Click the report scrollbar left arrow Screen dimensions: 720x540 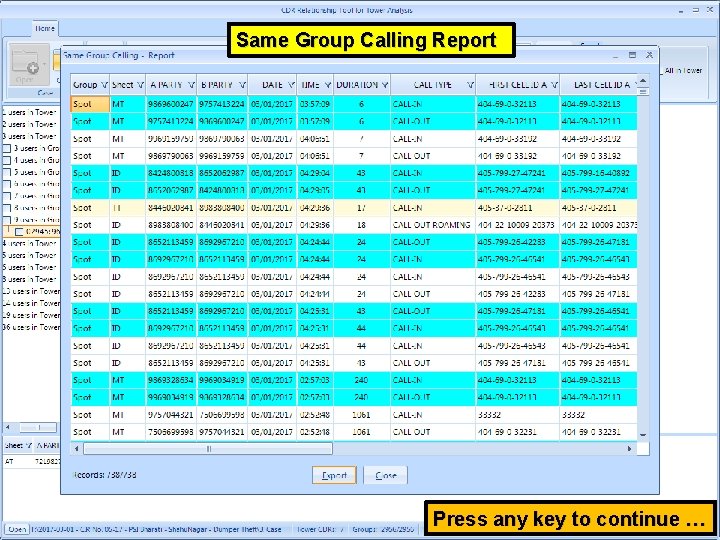(x=77, y=449)
